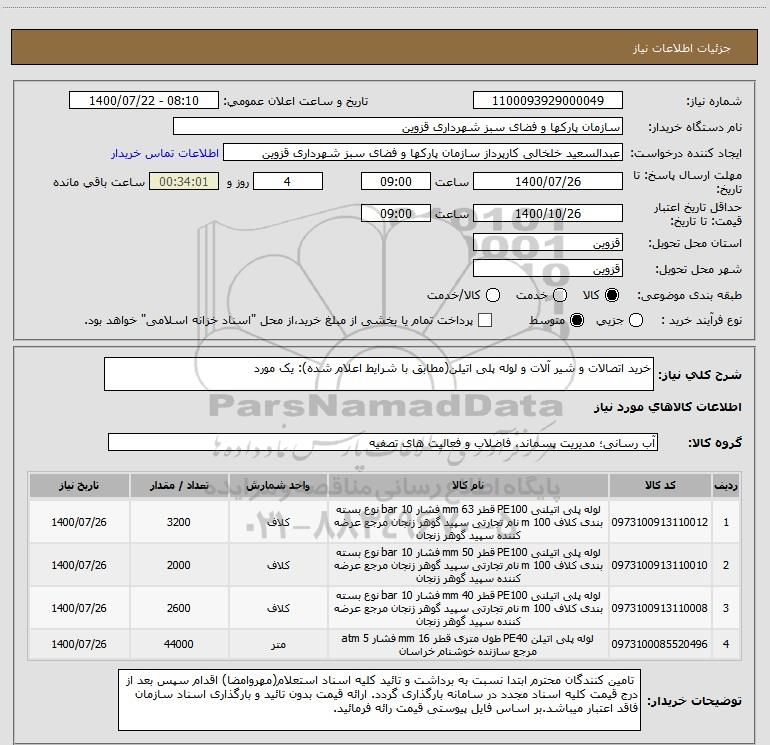Open the buyer contact information link
The width and height of the screenshot is (770, 745).
pos(165,153)
